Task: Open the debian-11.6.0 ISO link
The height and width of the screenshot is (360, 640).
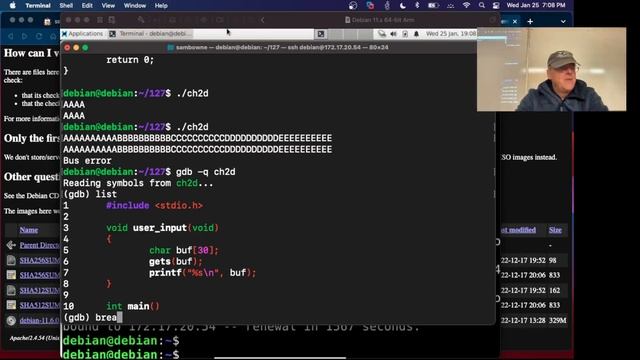Action: point(40,320)
